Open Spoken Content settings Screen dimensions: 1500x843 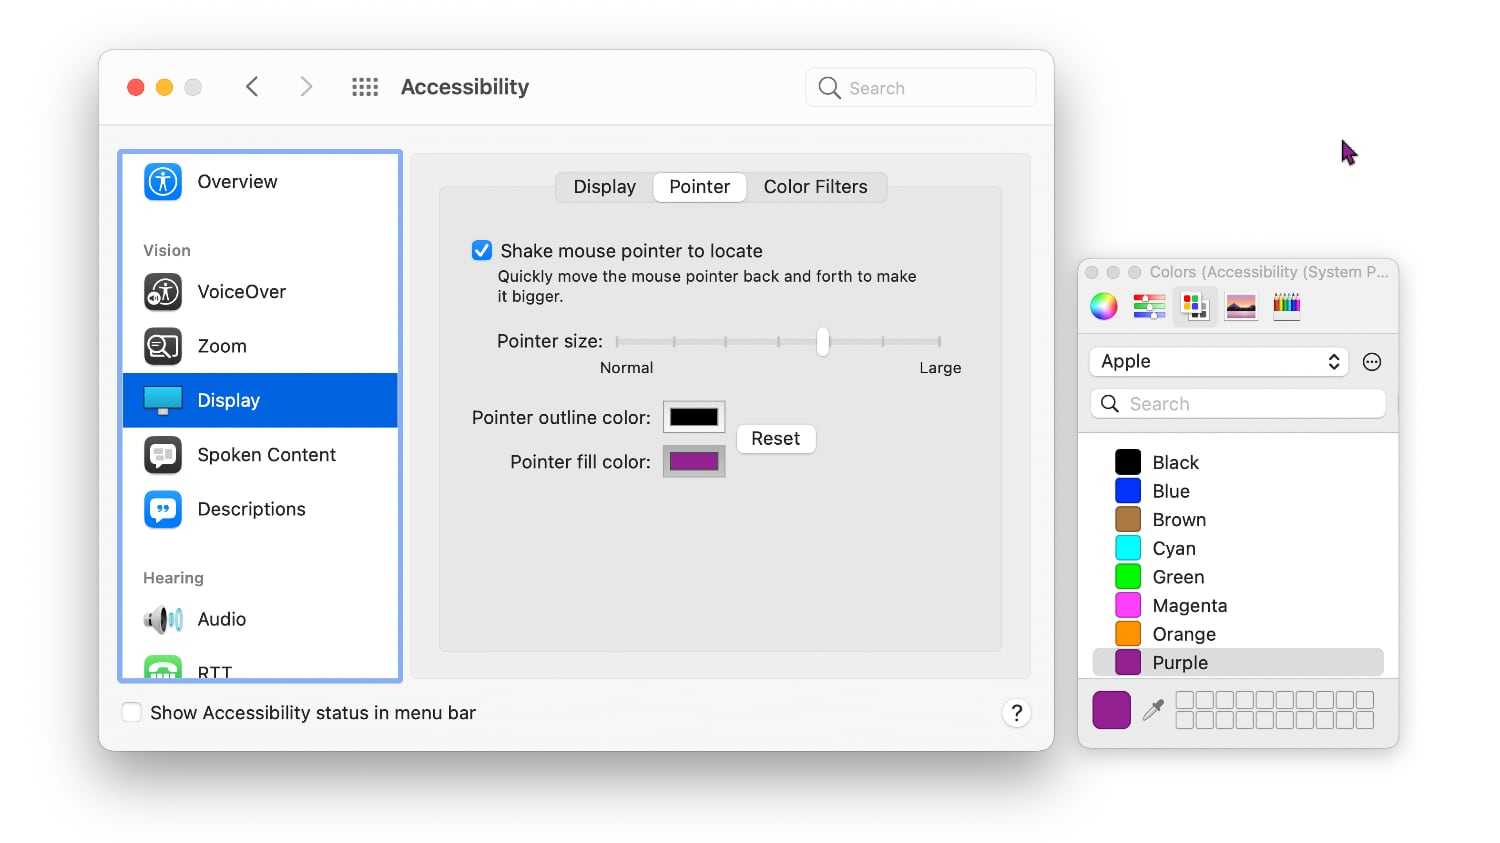tap(265, 454)
